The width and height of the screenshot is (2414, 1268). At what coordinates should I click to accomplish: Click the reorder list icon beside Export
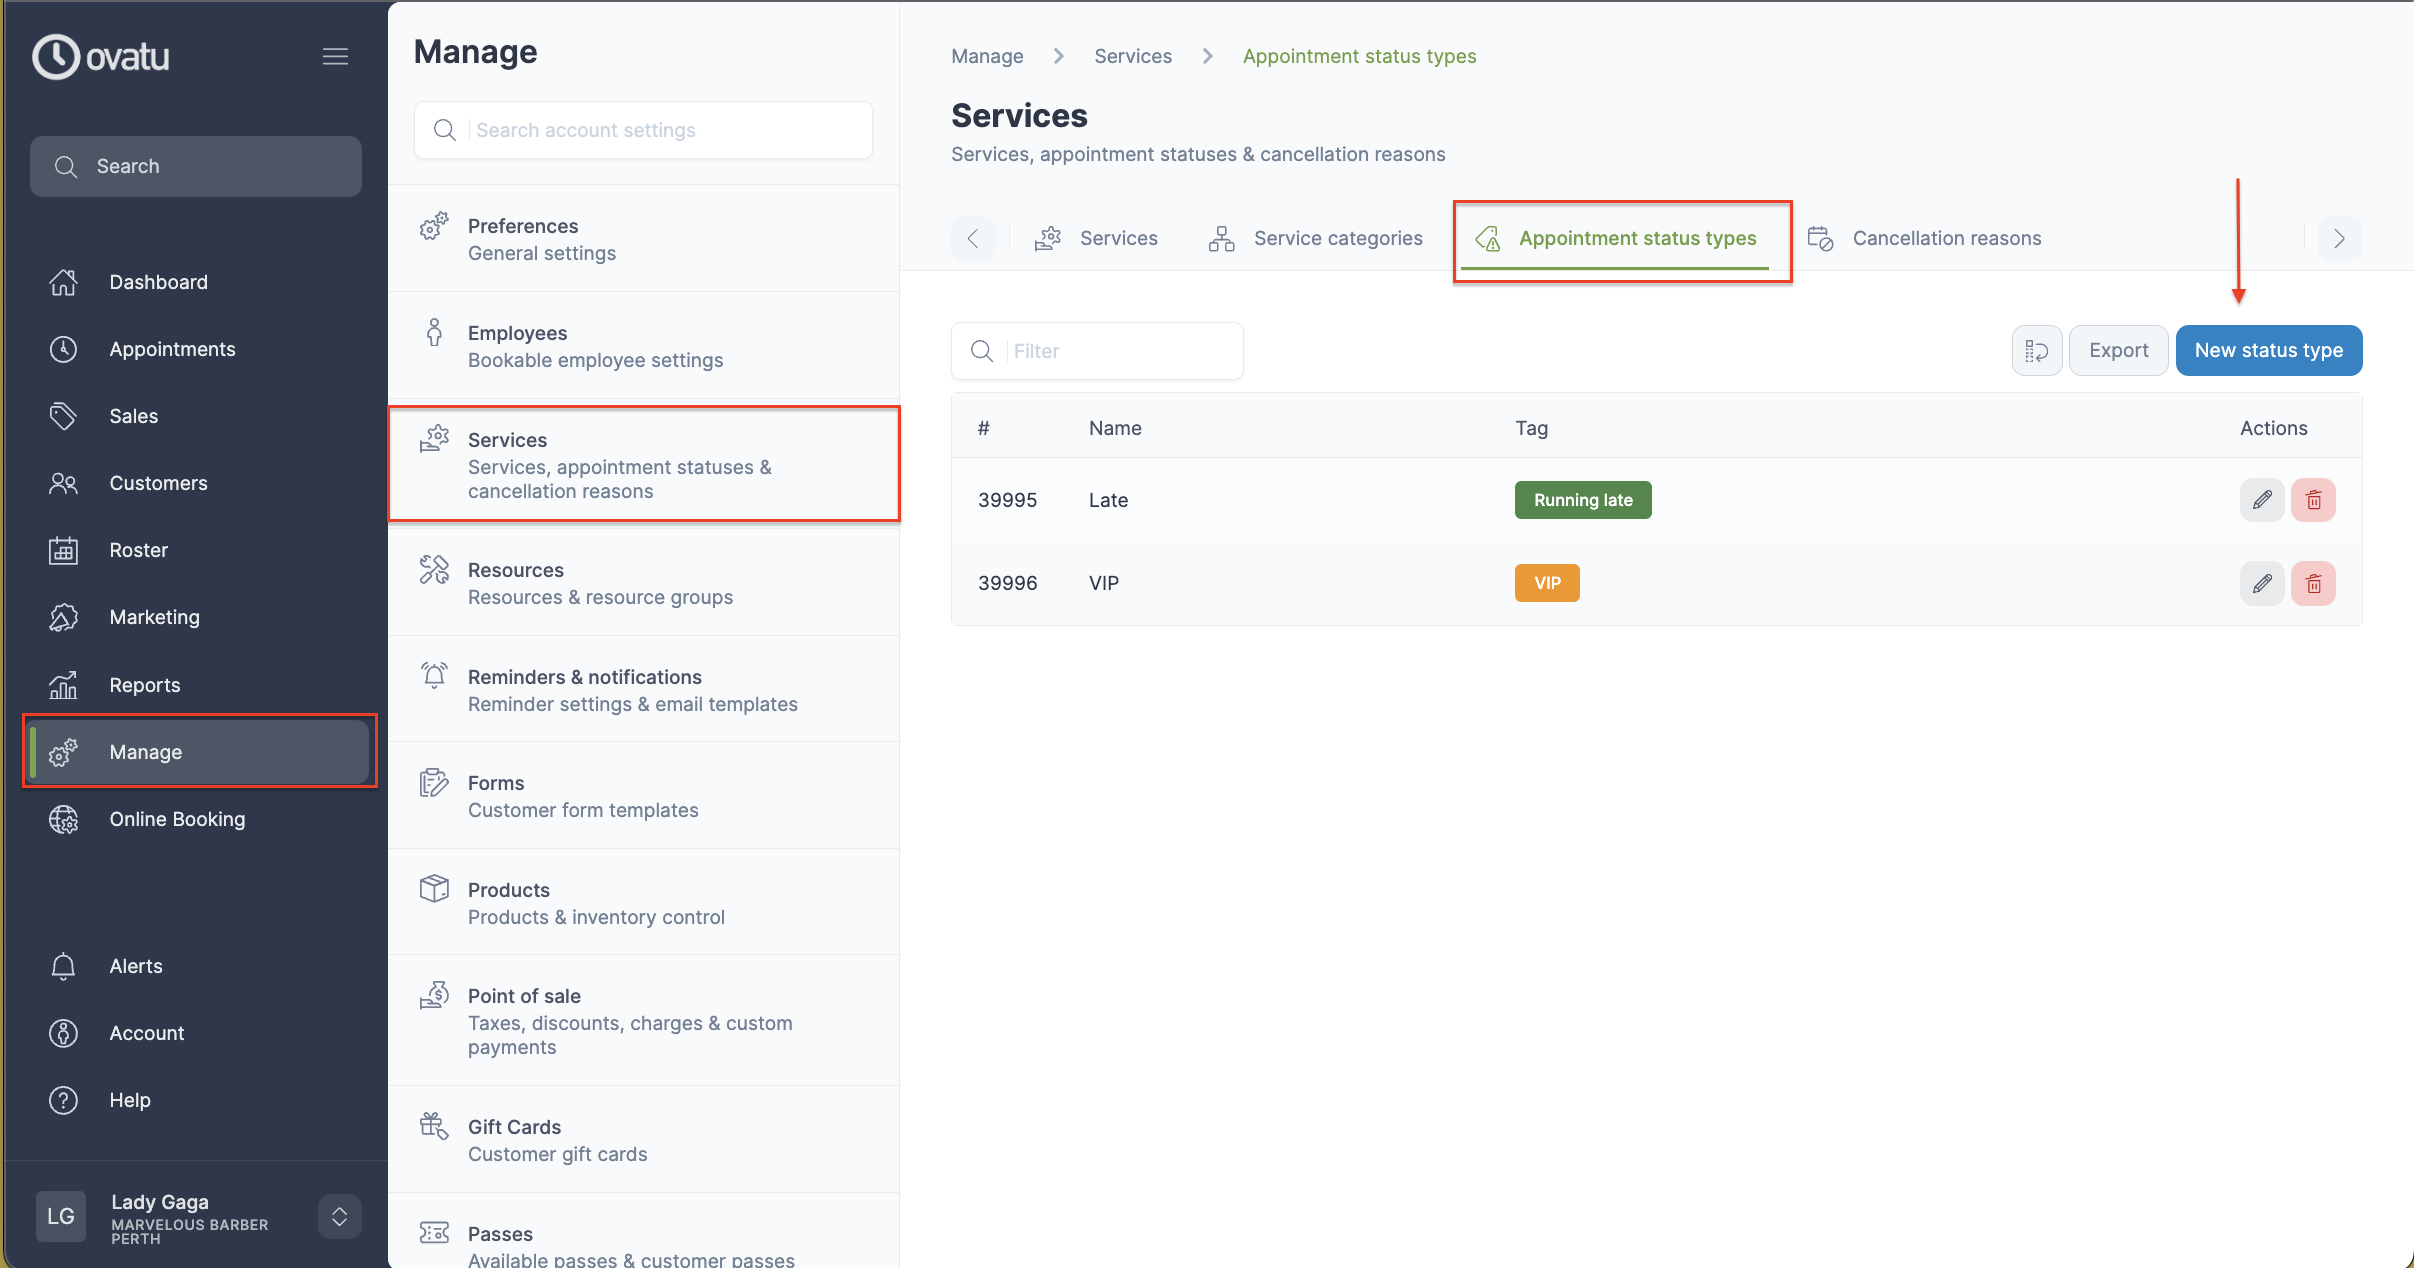point(2035,350)
